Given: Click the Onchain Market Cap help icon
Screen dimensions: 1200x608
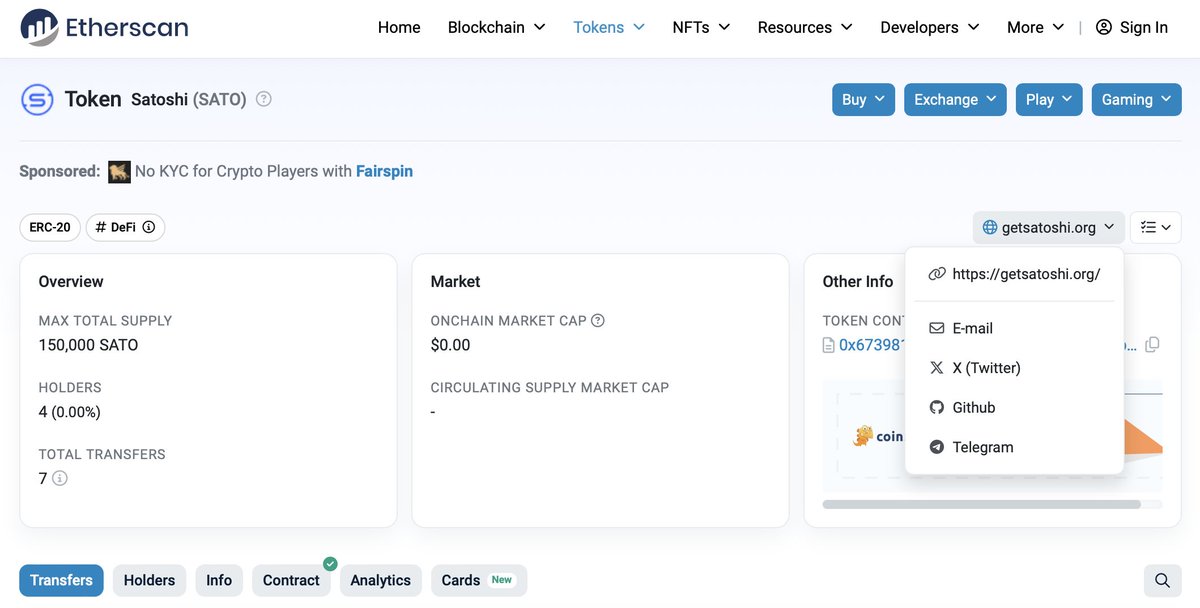Looking at the screenshot, I should [x=598, y=320].
